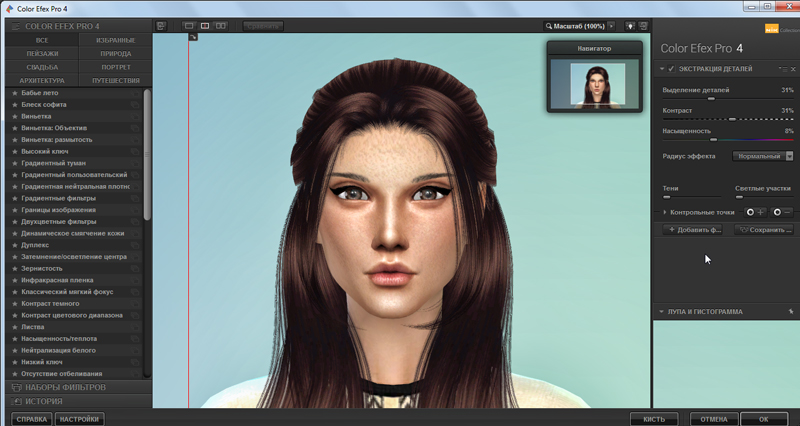Open presets icon for Виньетка: Объектив
The image size is (800, 426).
(x=135, y=128)
